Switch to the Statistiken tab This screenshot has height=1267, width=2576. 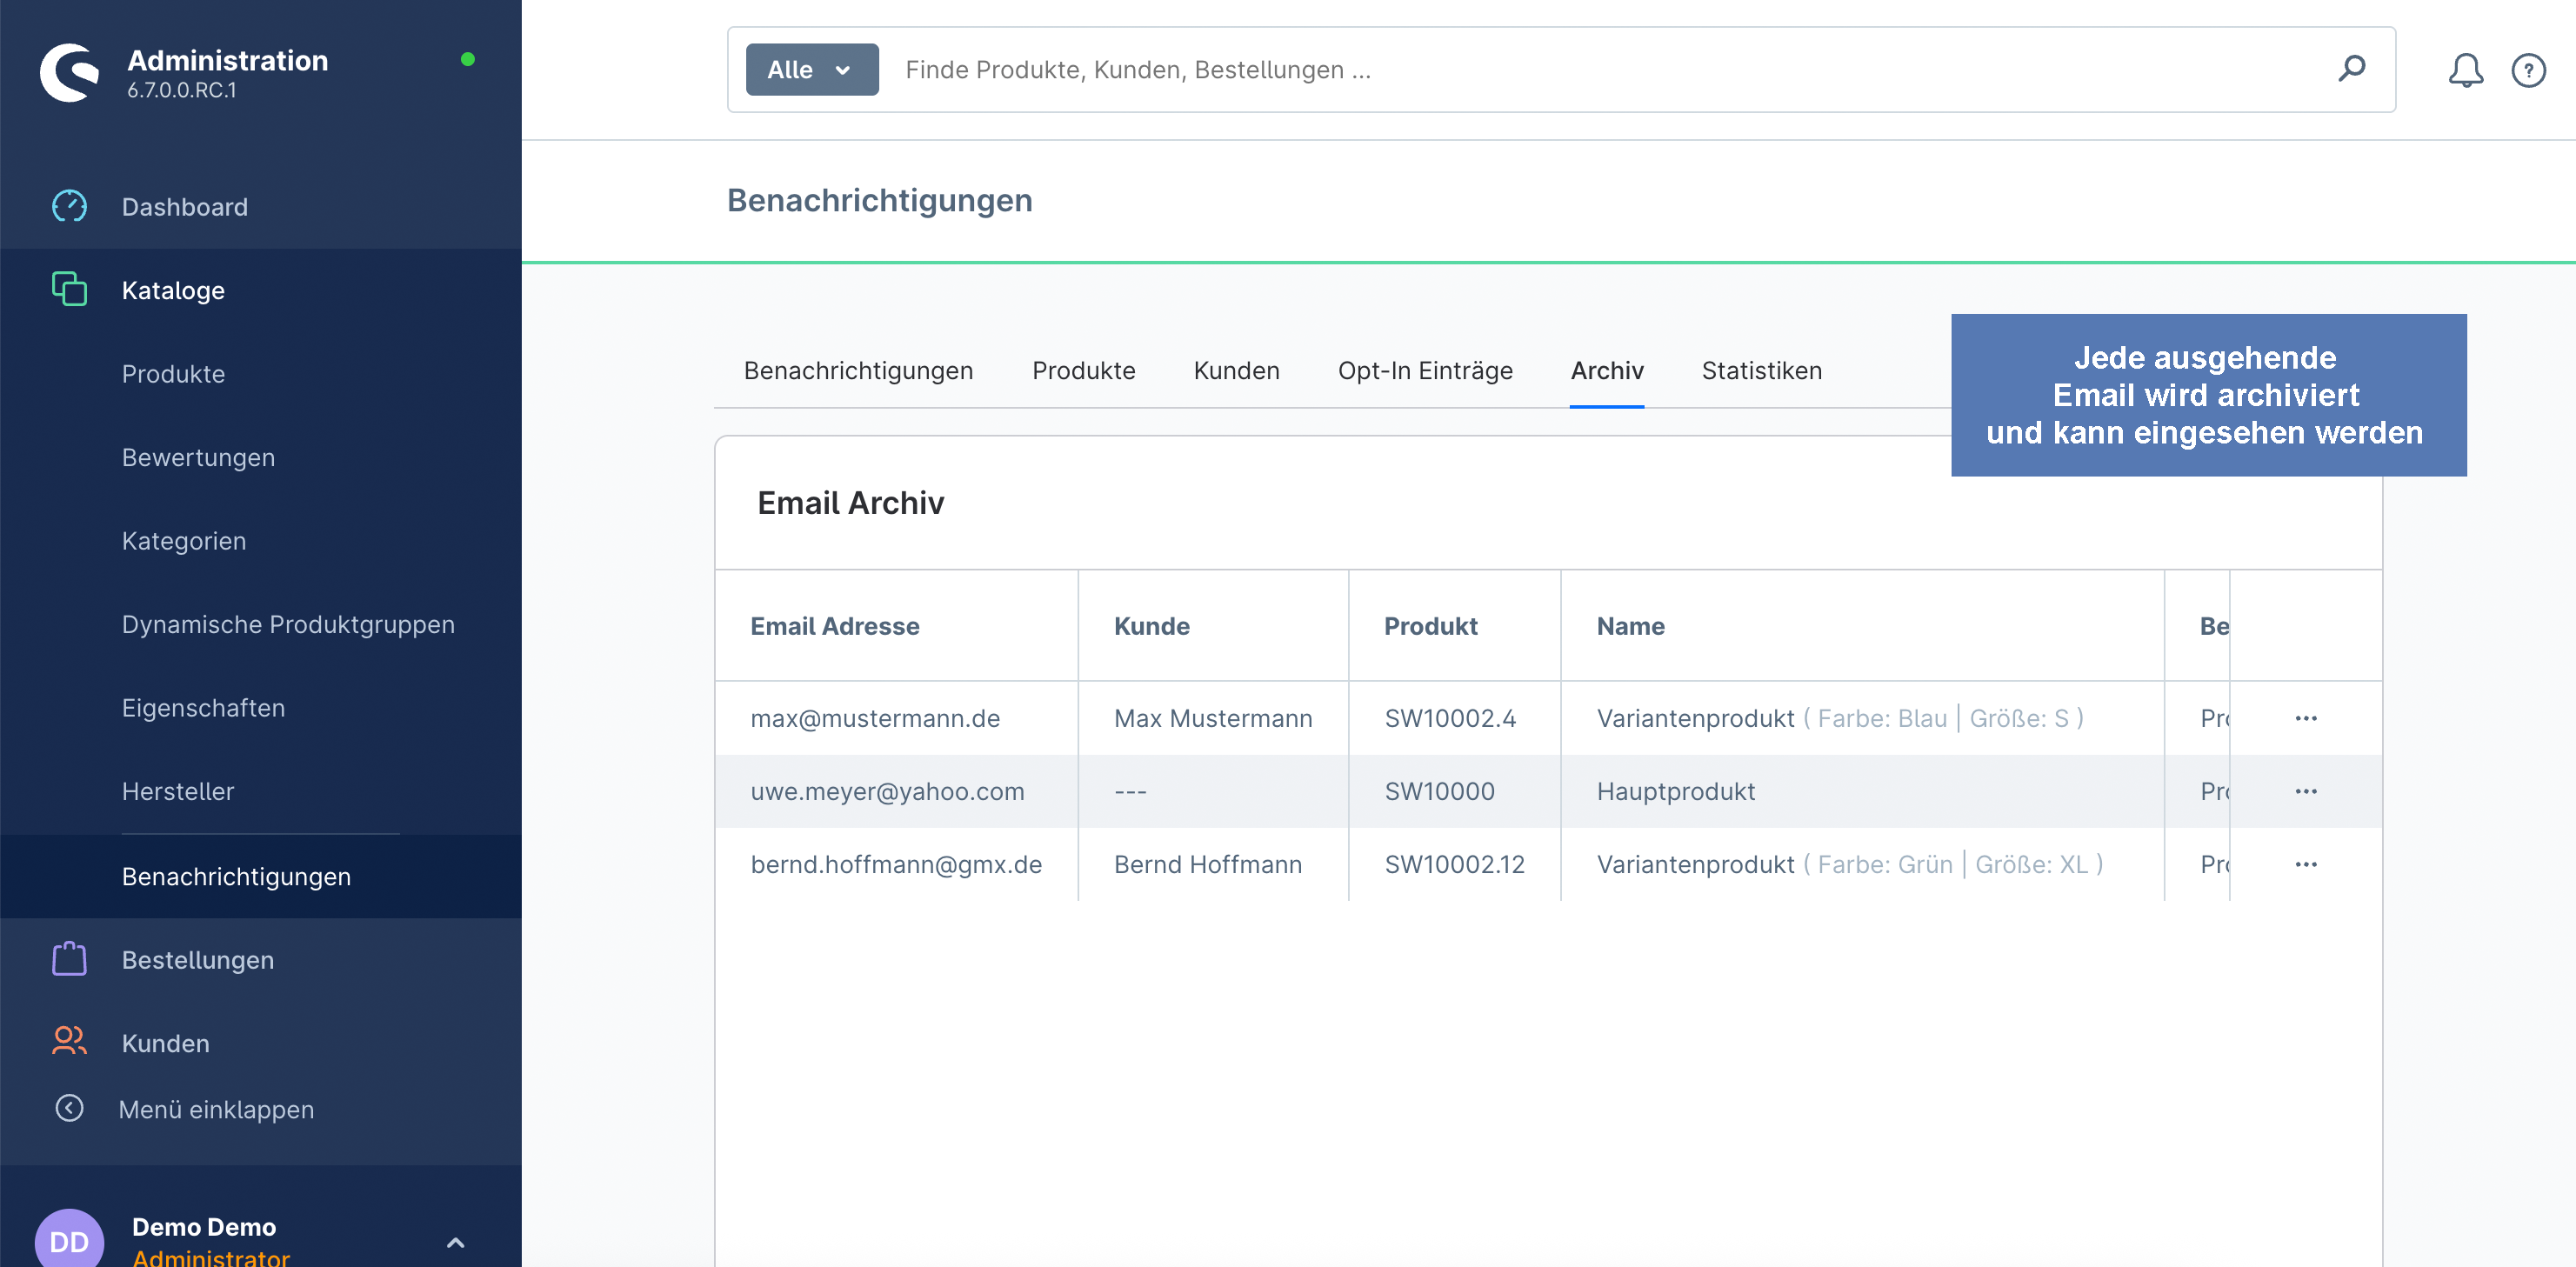(1761, 371)
